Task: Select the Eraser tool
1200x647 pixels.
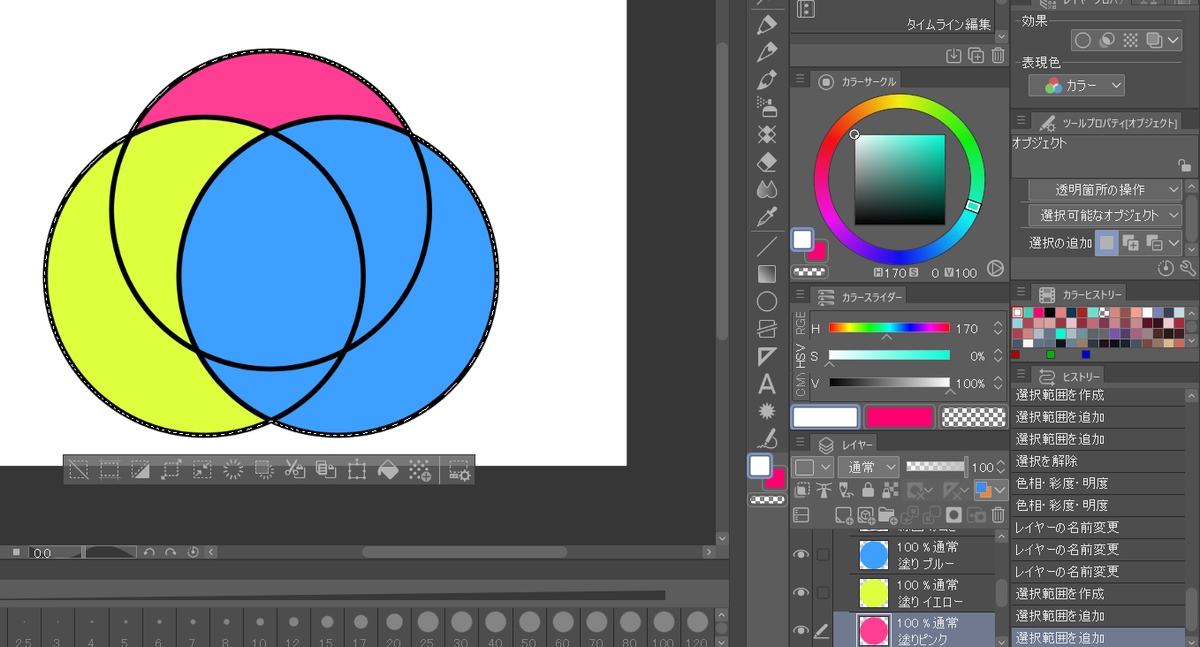Action: pos(767,161)
